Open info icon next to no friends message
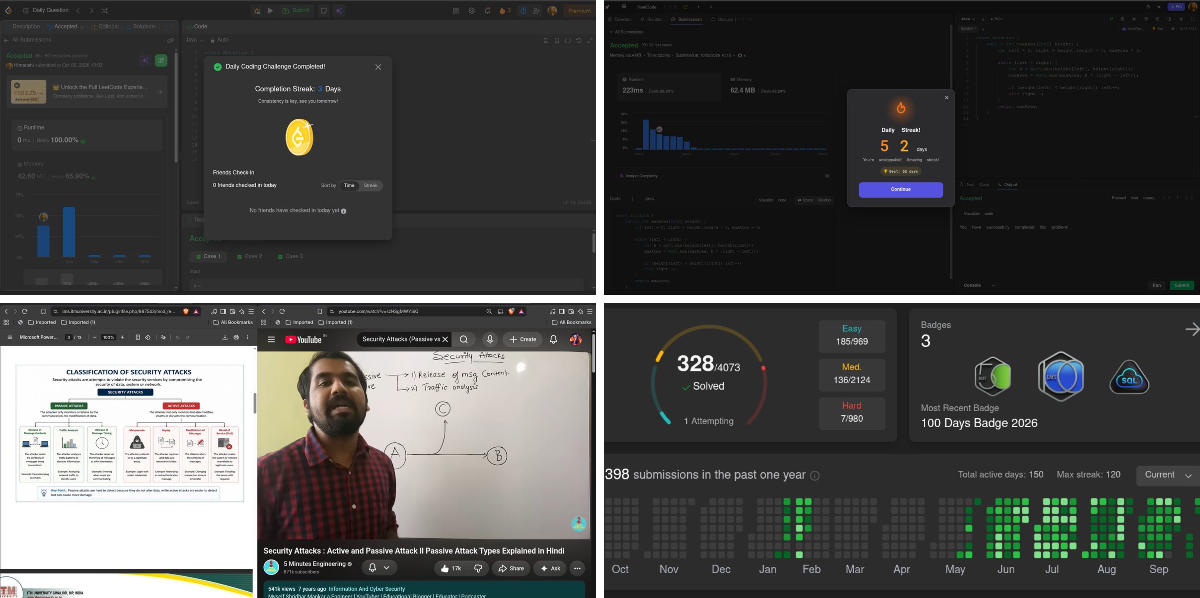Image resolution: width=1200 pixels, height=598 pixels. [344, 212]
